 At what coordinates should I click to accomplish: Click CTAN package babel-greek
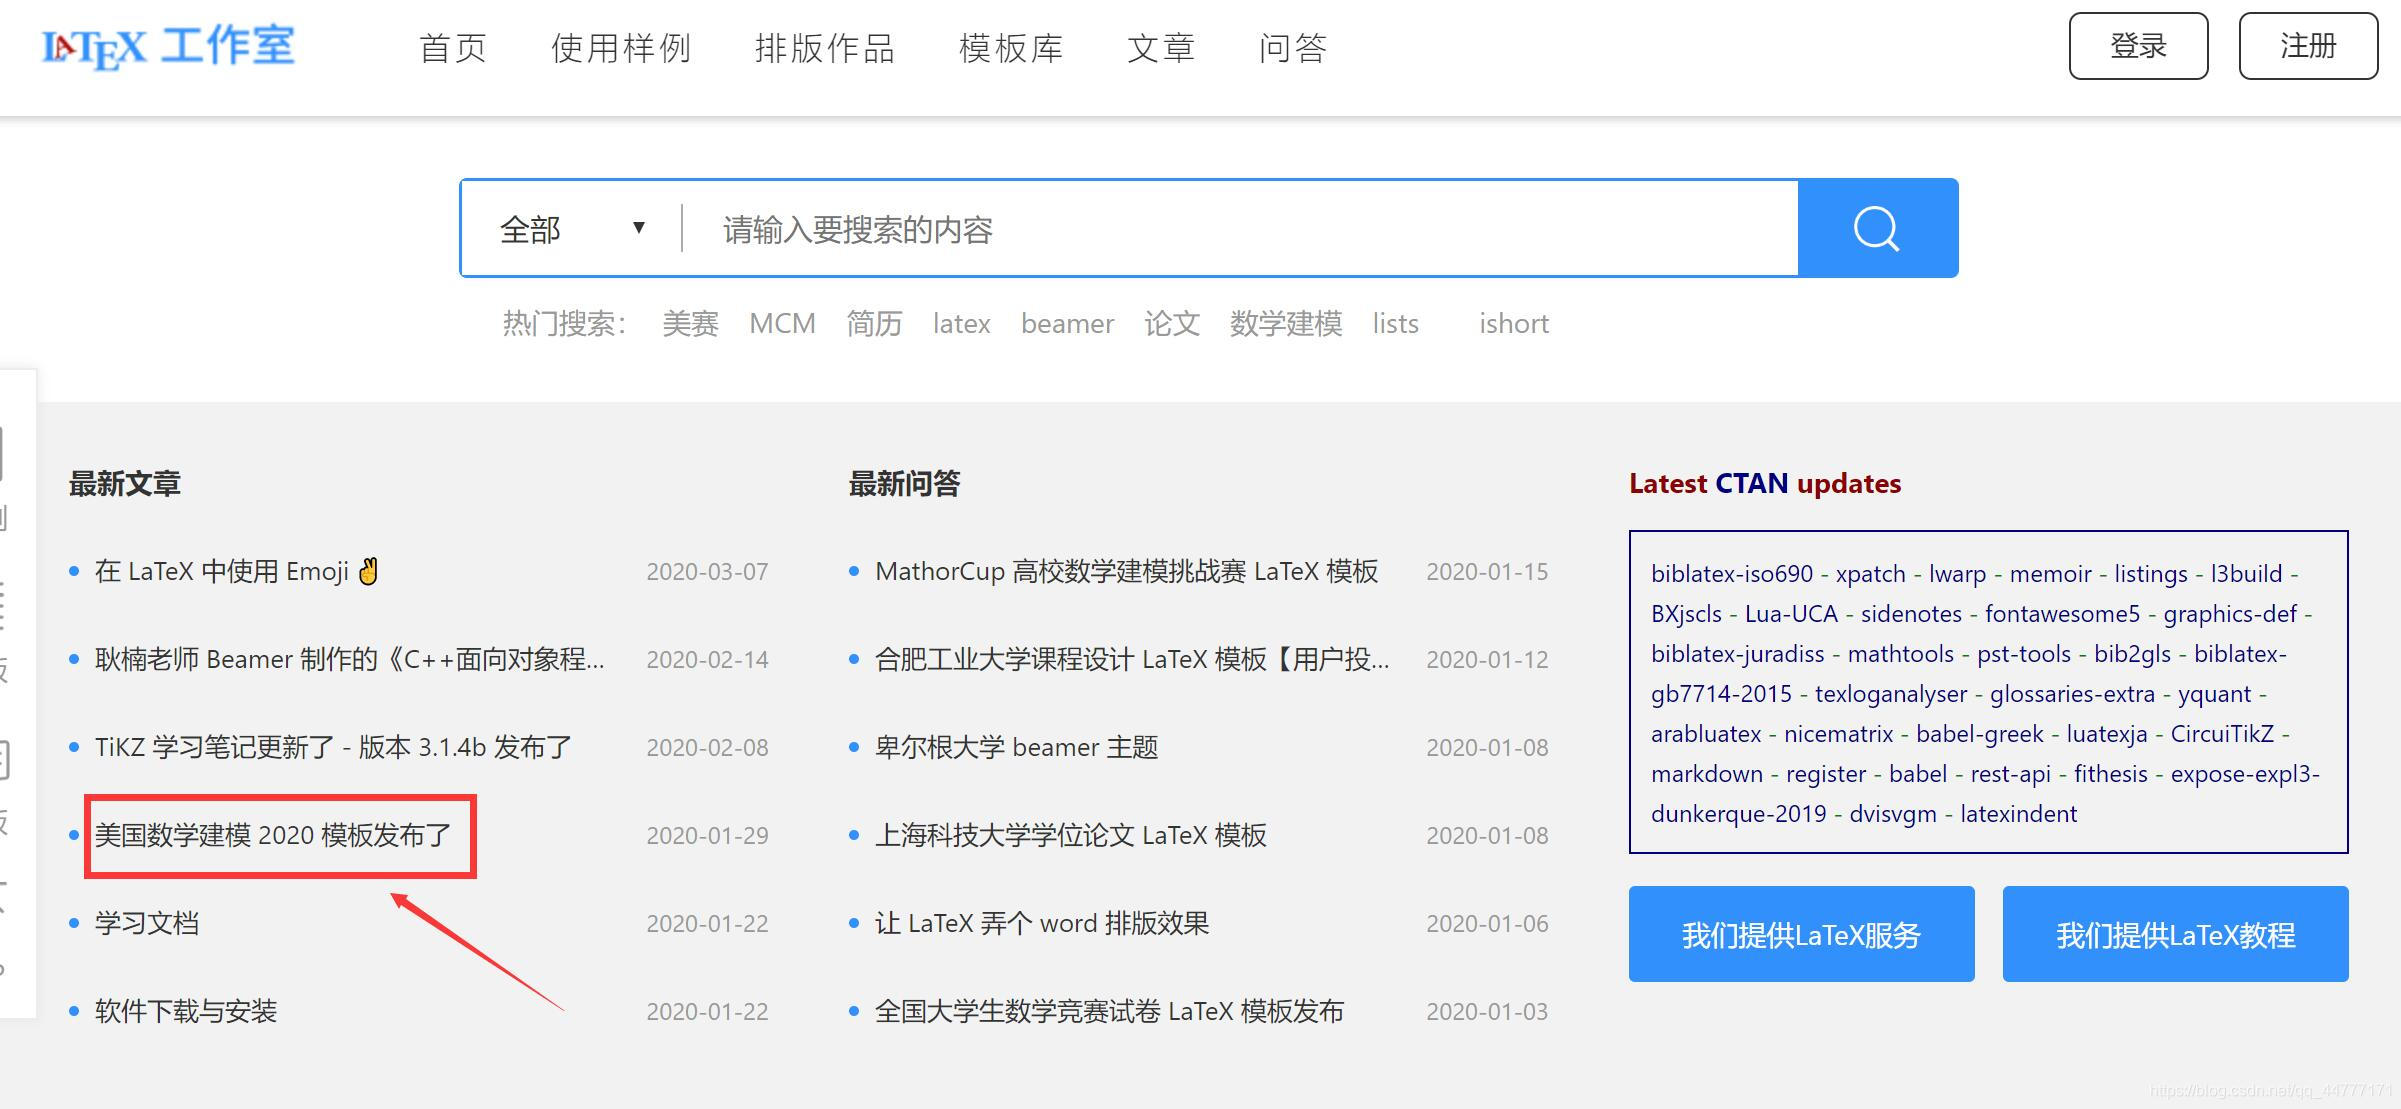pos(1979,734)
